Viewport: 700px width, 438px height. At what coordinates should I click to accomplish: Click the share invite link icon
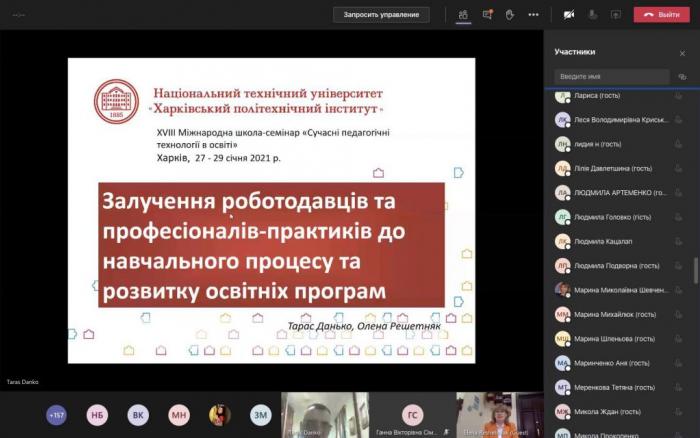click(x=683, y=76)
